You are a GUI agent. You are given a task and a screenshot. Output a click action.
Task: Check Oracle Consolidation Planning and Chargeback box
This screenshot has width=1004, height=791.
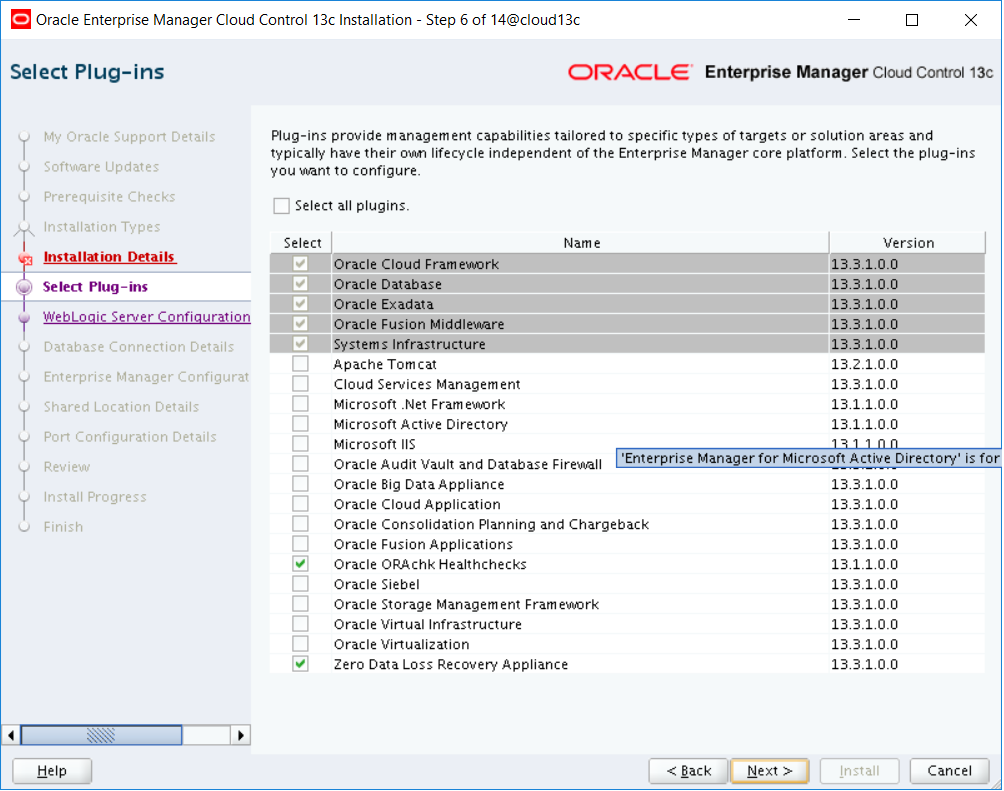coord(300,523)
